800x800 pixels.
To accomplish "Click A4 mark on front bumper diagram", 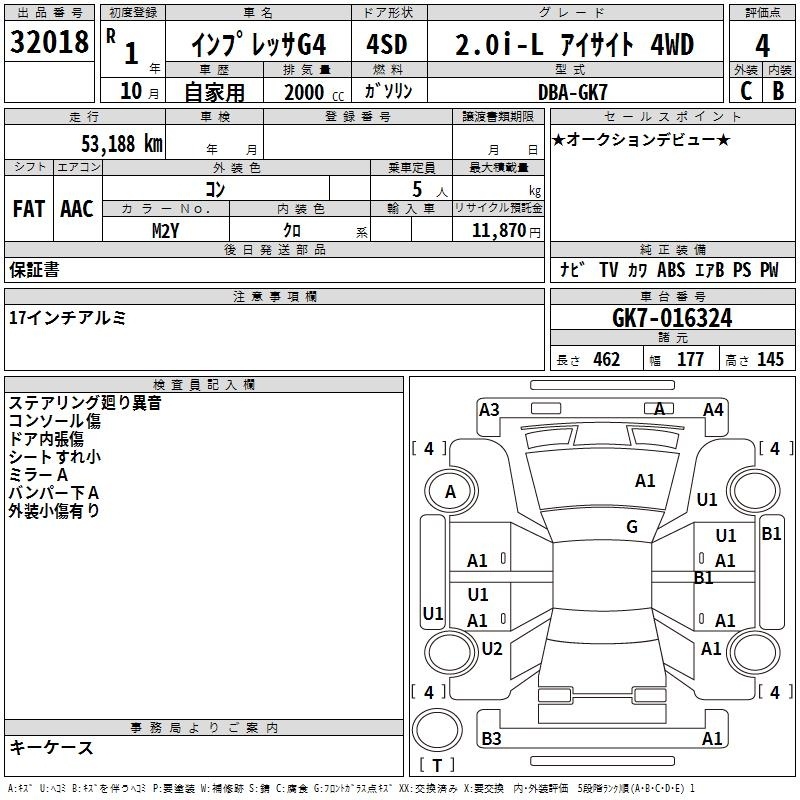I will pyautogui.click(x=713, y=410).
